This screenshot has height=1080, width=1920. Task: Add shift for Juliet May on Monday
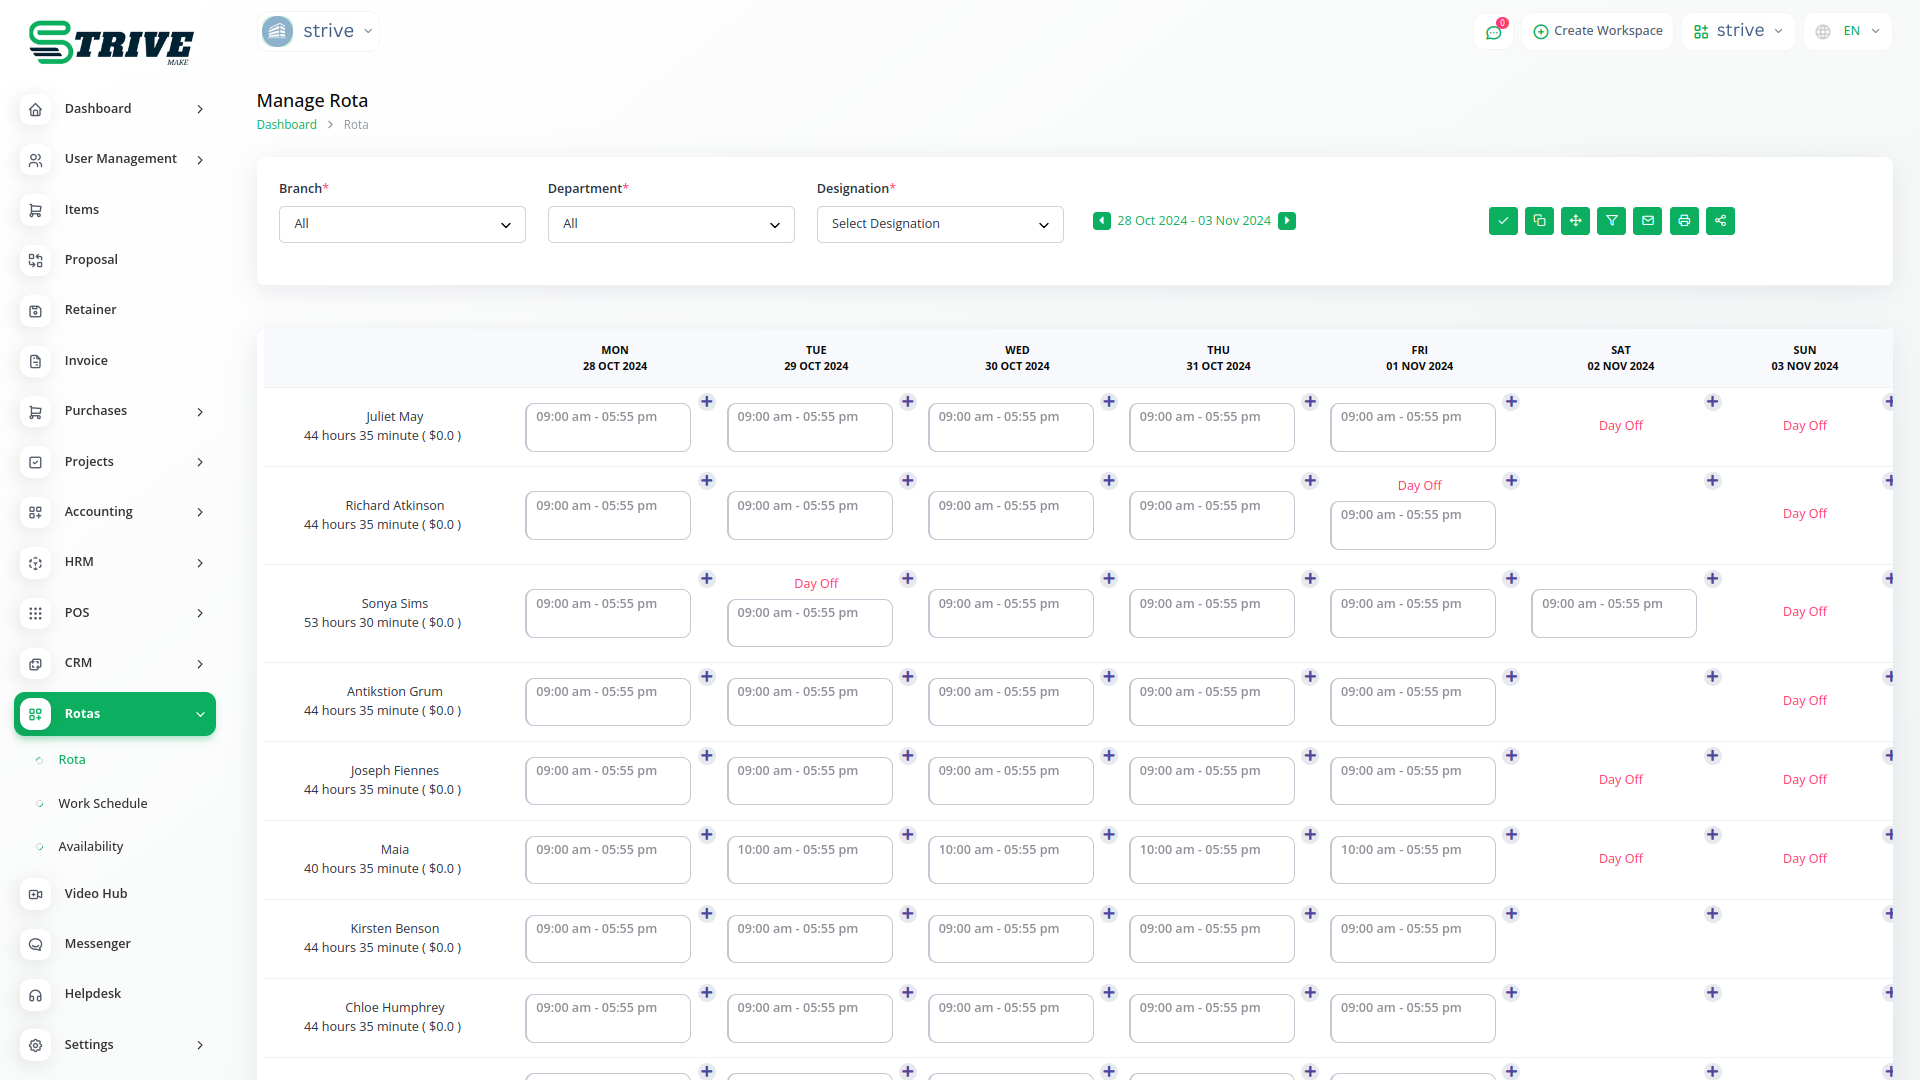click(706, 402)
